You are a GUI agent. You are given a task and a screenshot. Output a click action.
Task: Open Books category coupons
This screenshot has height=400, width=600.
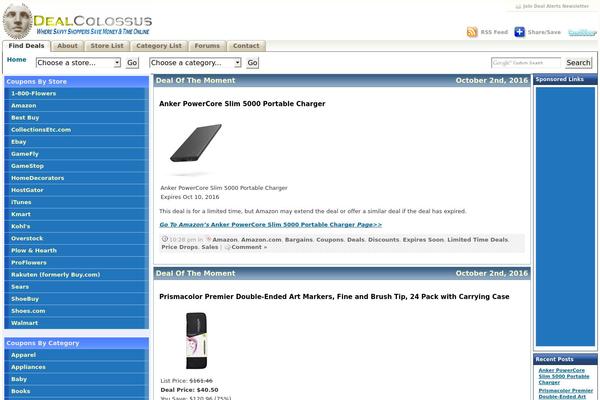(77, 391)
